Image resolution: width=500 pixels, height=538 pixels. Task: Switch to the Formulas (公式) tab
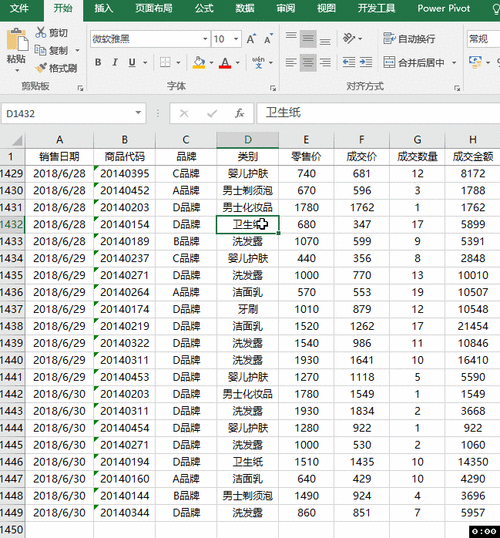(204, 8)
